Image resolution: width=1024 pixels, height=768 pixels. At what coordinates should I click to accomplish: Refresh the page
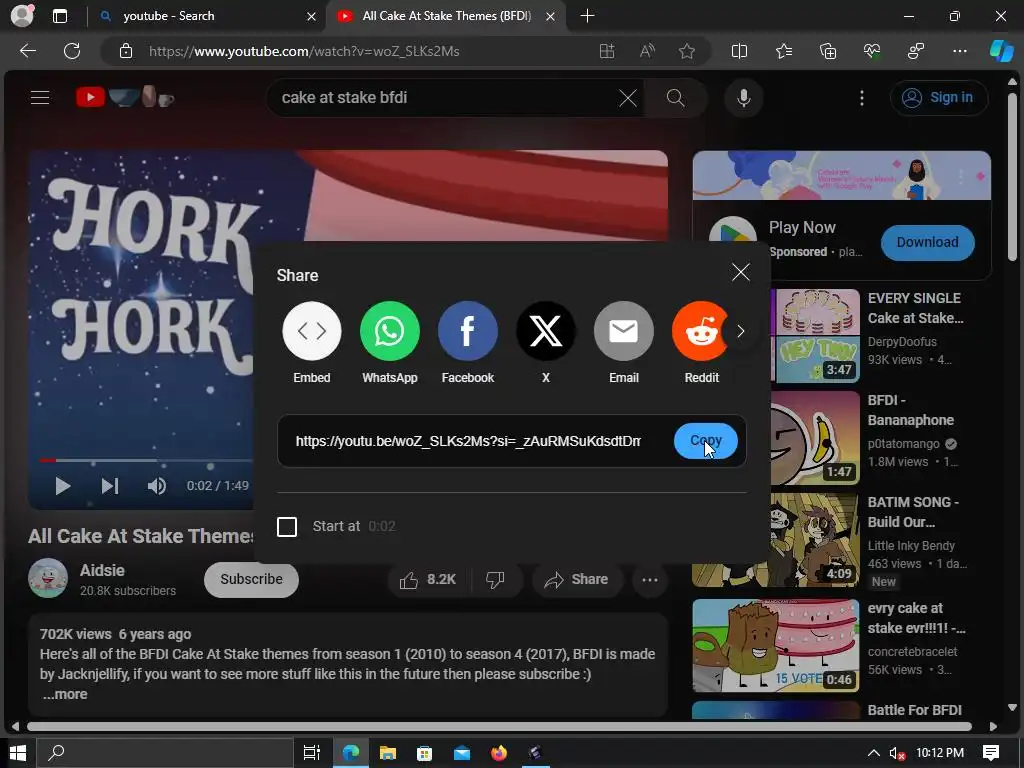[72, 51]
